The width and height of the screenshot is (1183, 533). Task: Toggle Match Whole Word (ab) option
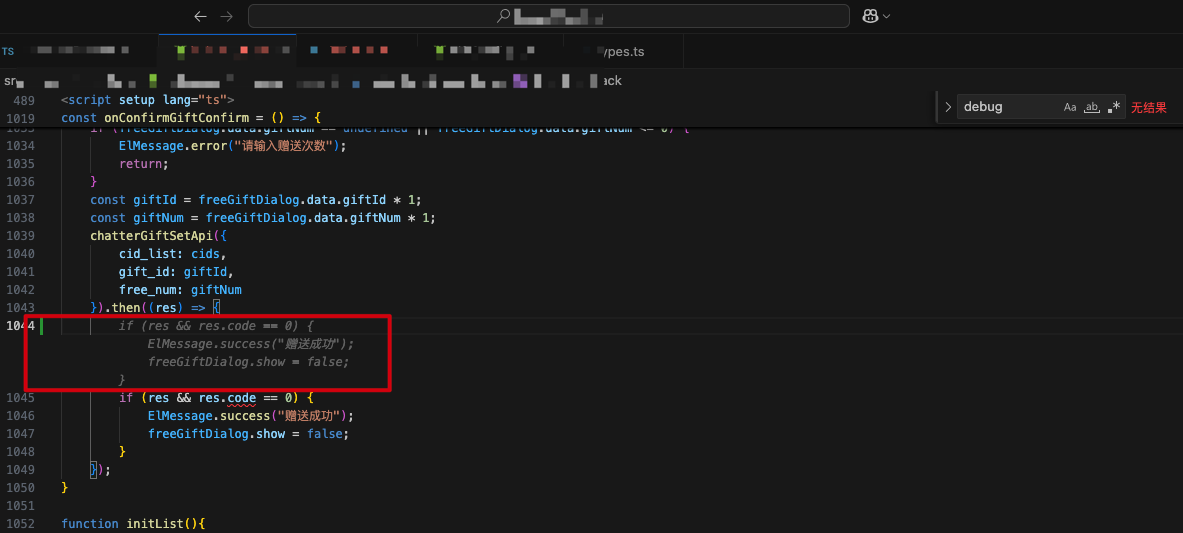coord(1092,107)
